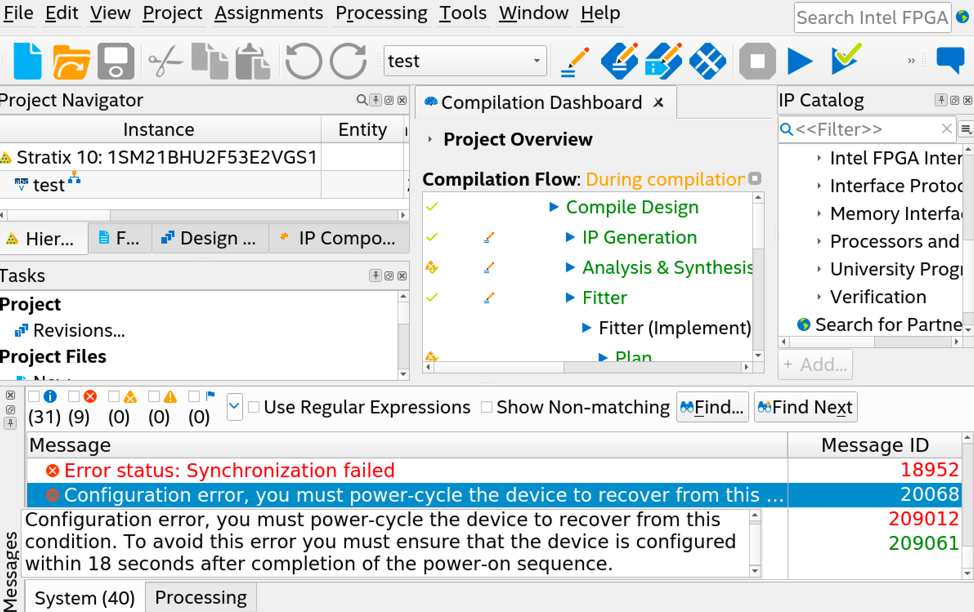
Task: Click the Save disk icon
Action: (x=115, y=61)
